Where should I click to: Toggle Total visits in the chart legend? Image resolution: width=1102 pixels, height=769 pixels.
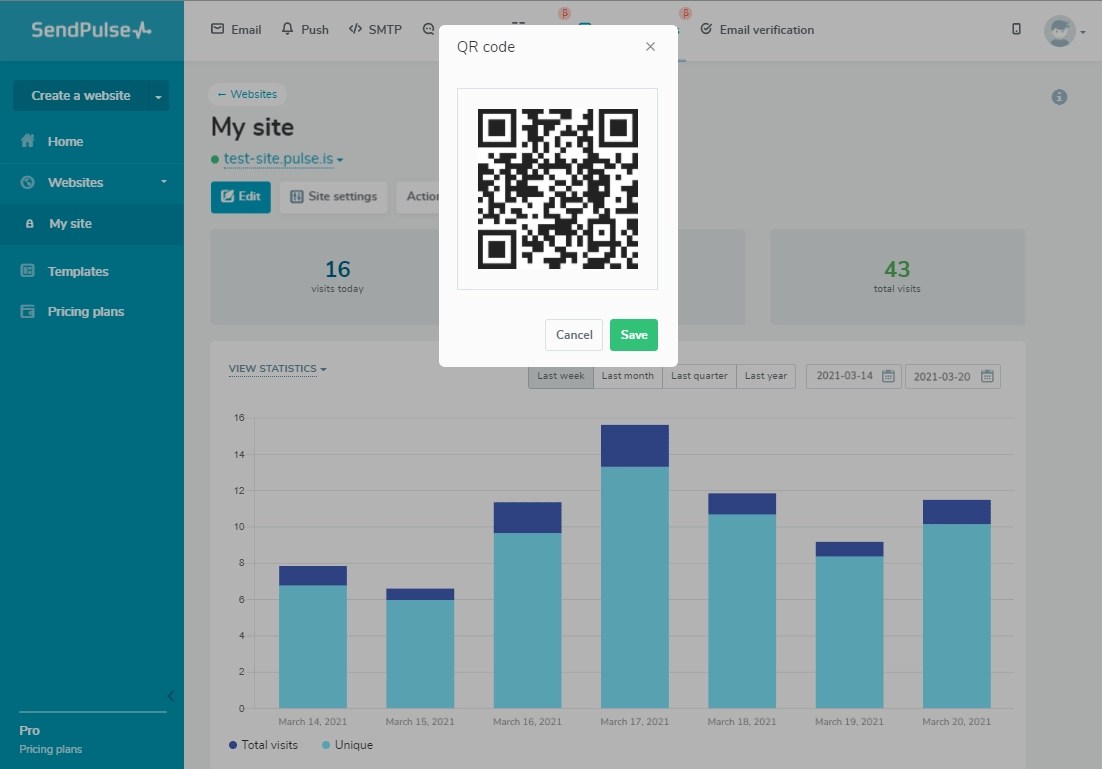pyautogui.click(x=263, y=745)
